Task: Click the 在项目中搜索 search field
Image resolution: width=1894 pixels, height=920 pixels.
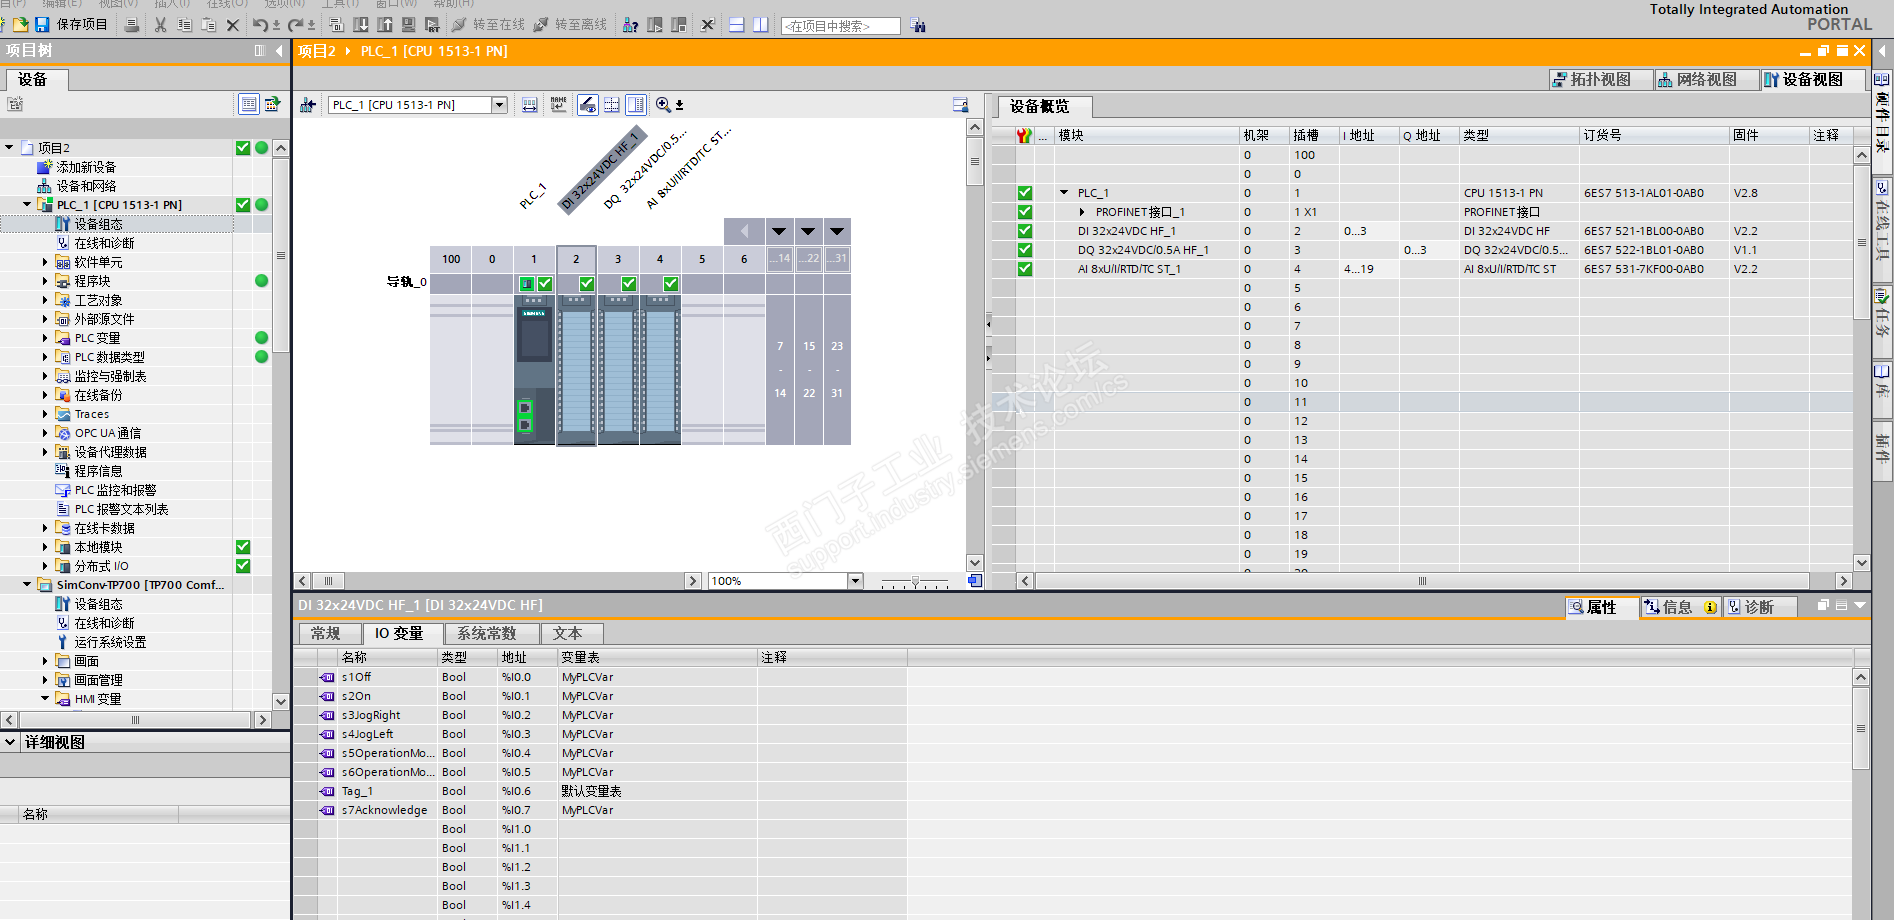Action: pos(840,26)
